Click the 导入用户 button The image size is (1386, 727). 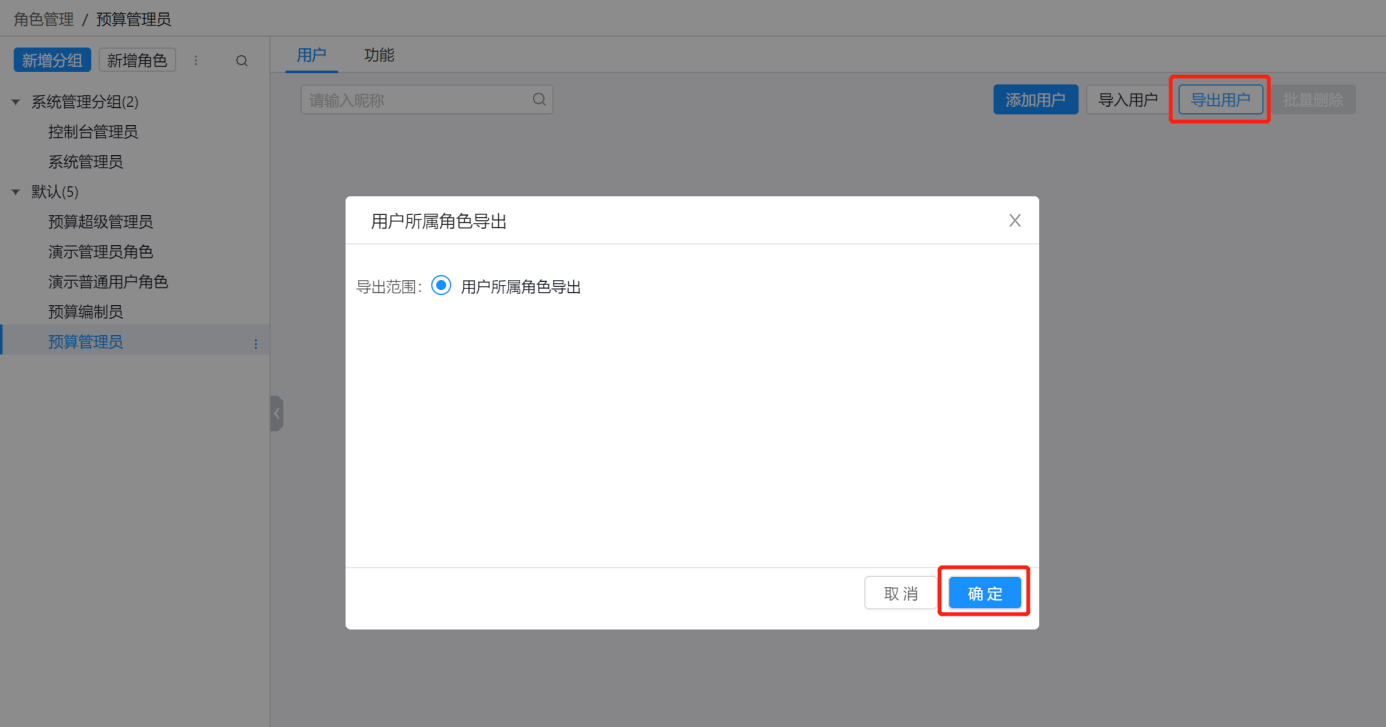point(1128,100)
